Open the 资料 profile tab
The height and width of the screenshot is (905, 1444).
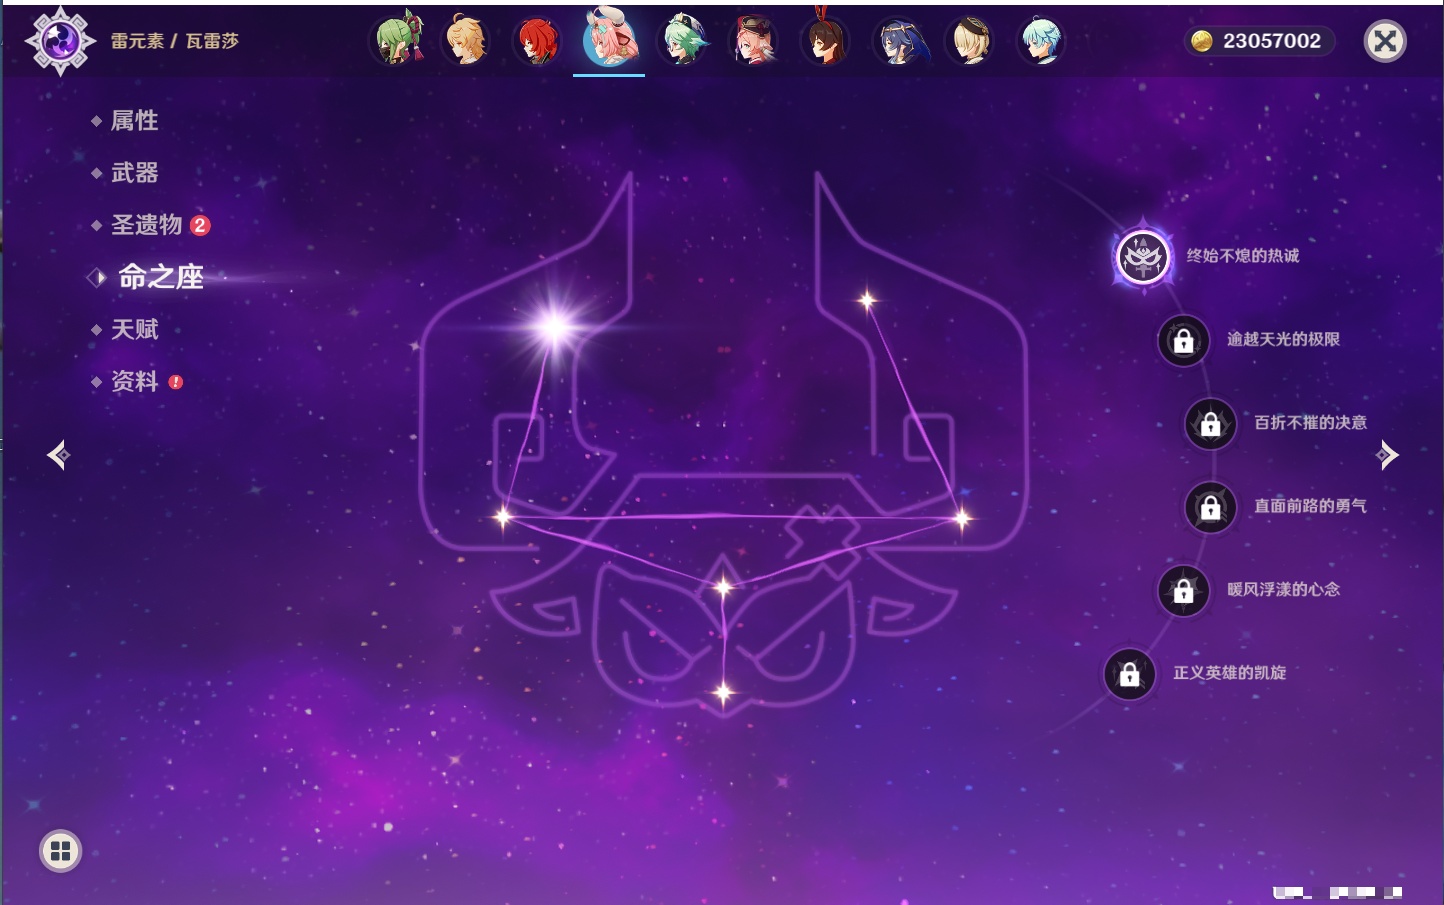[136, 381]
